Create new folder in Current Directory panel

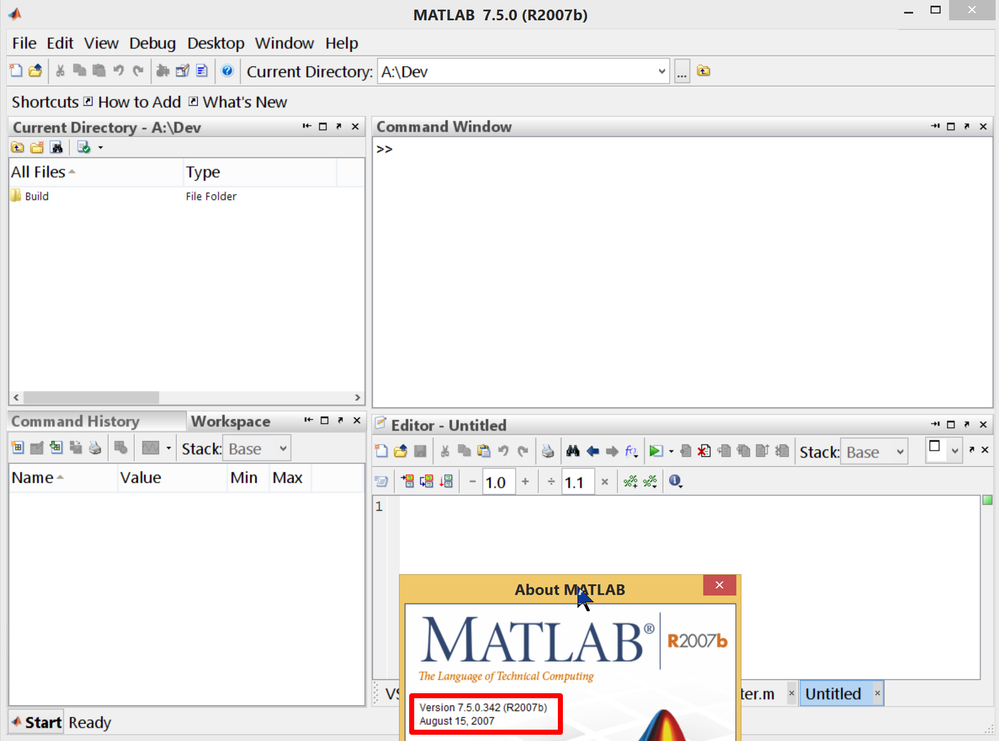pyautogui.click(x=37, y=148)
